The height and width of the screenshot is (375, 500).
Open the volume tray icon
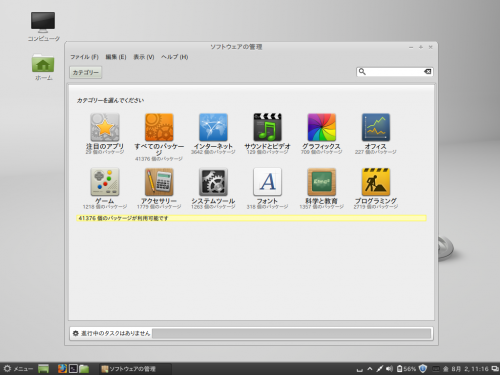tap(389, 369)
